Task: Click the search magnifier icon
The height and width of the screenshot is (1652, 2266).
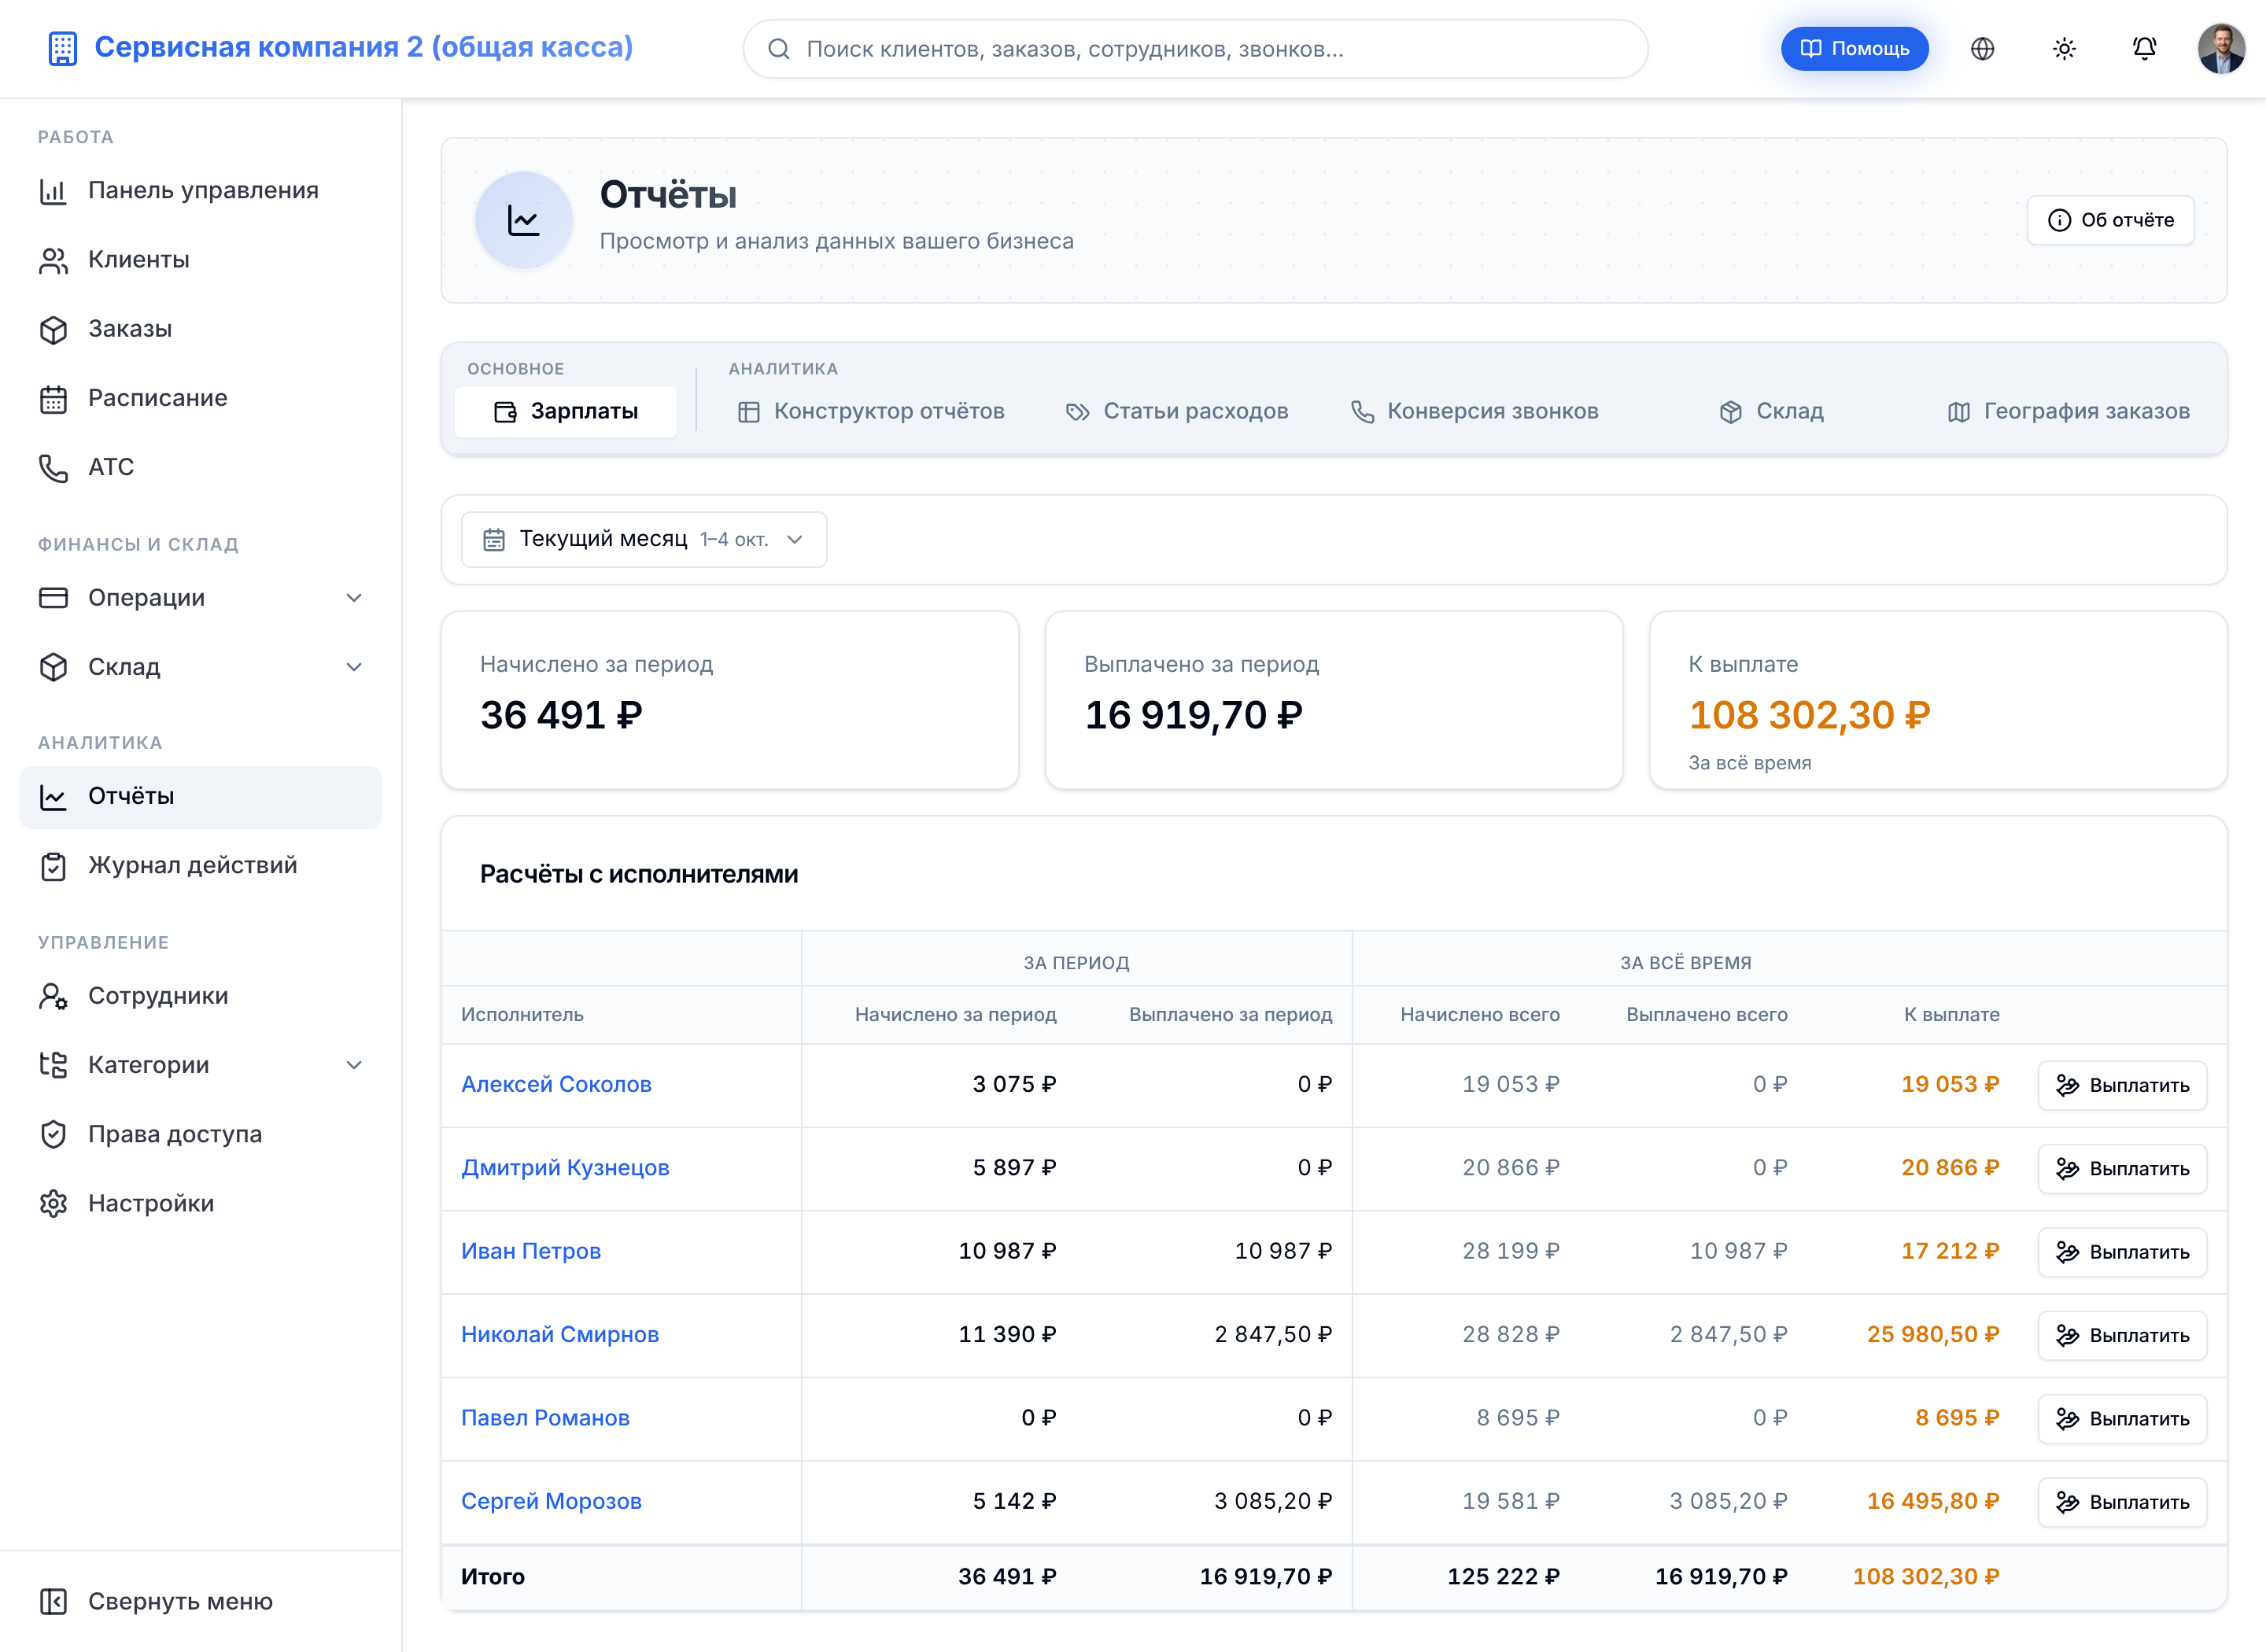Action: [x=779, y=49]
